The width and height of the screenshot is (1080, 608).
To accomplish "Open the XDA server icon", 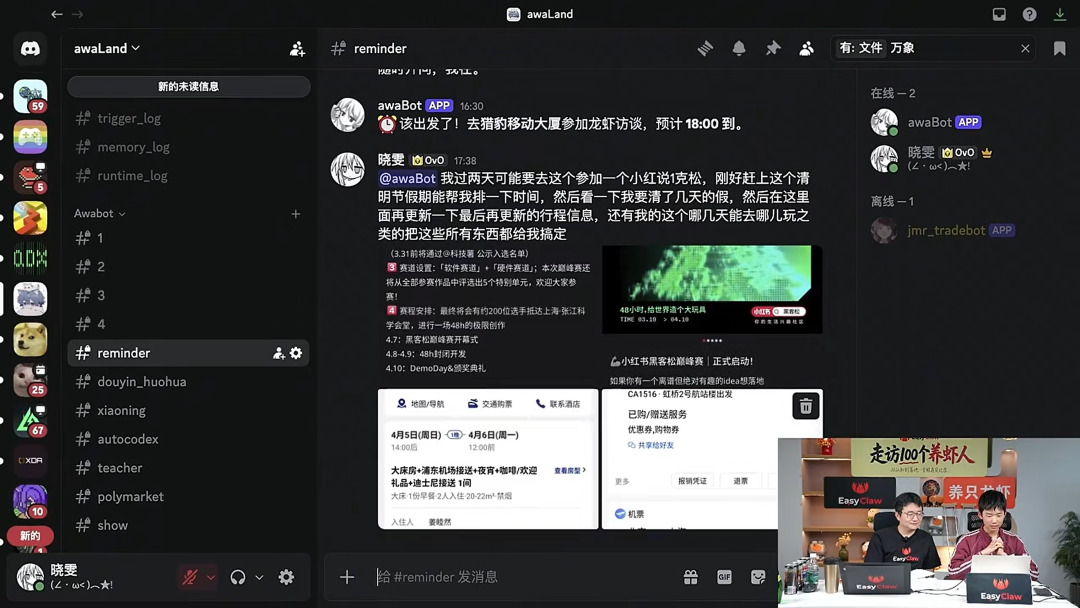I will click(30, 460).
